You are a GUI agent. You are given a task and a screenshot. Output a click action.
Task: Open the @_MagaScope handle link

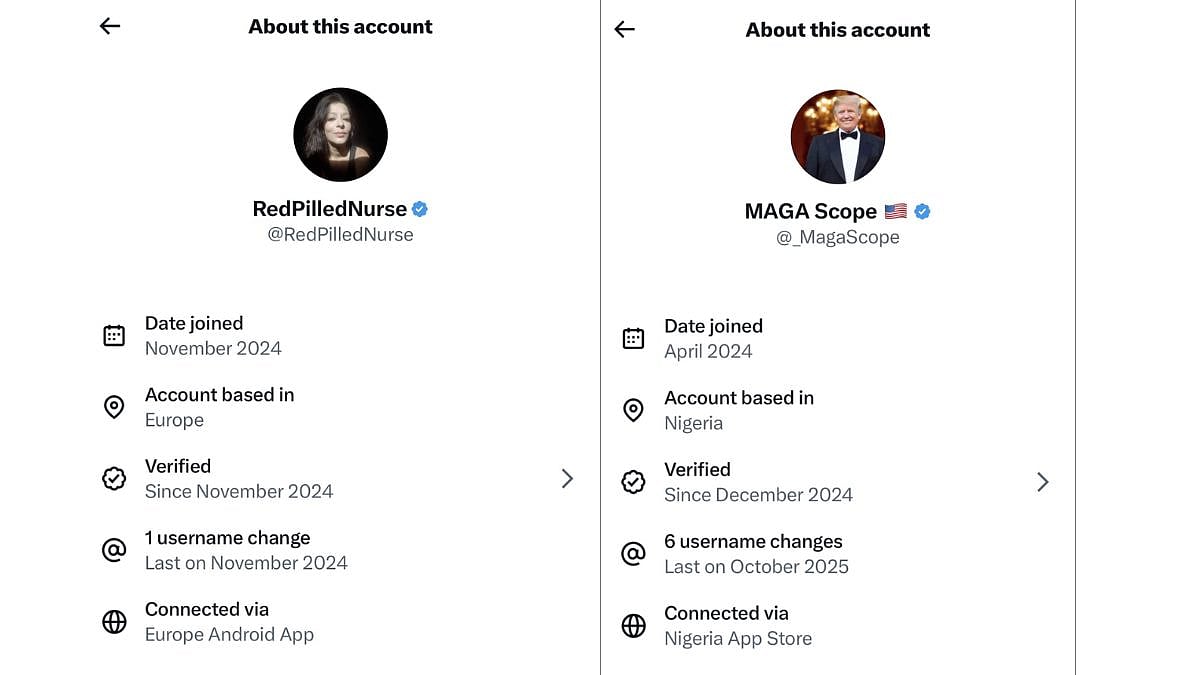[x=837, y=237]
